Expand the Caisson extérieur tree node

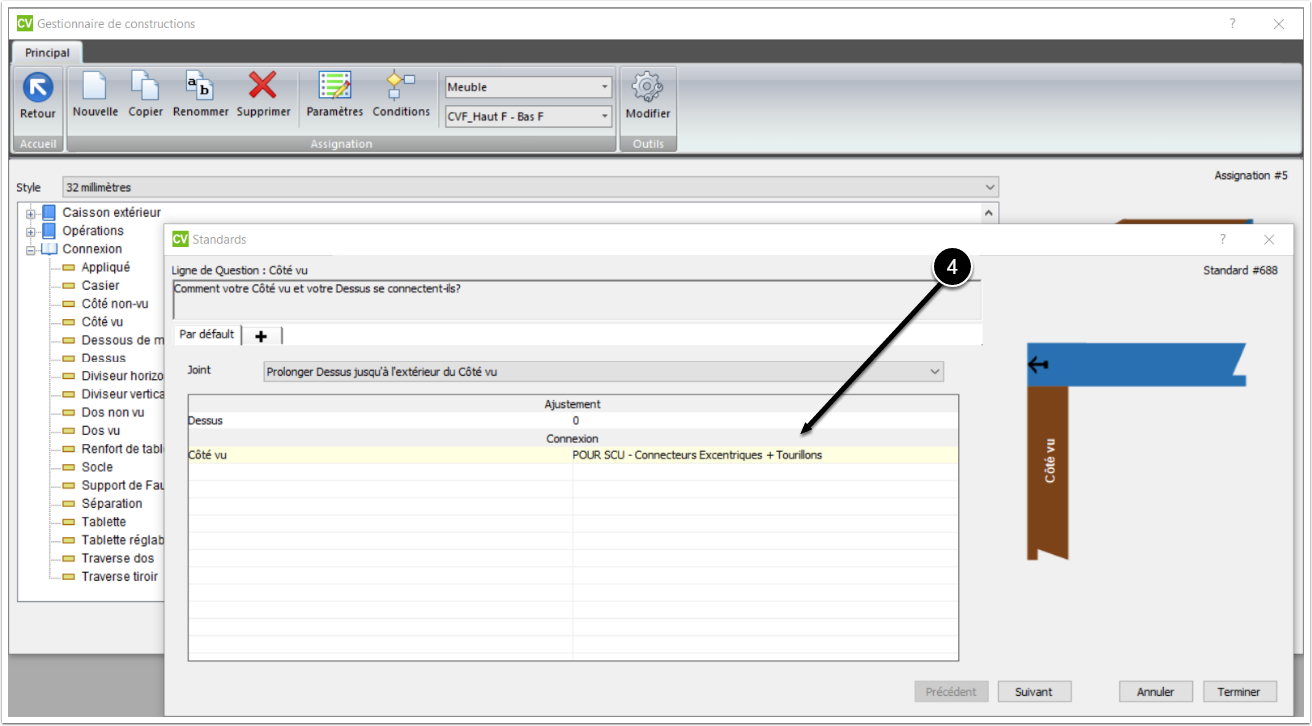pyautogui.click(x=31, y=213)
